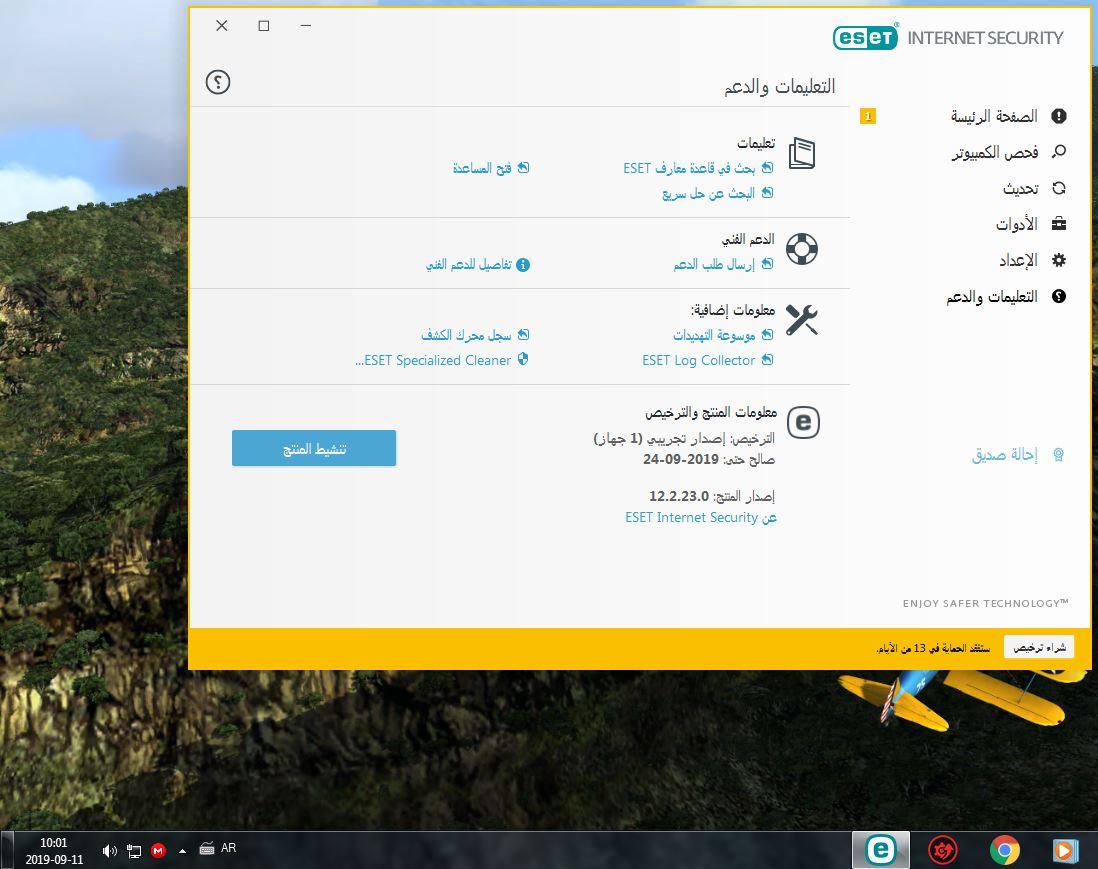Click the help book section icon

pos(802,153)
